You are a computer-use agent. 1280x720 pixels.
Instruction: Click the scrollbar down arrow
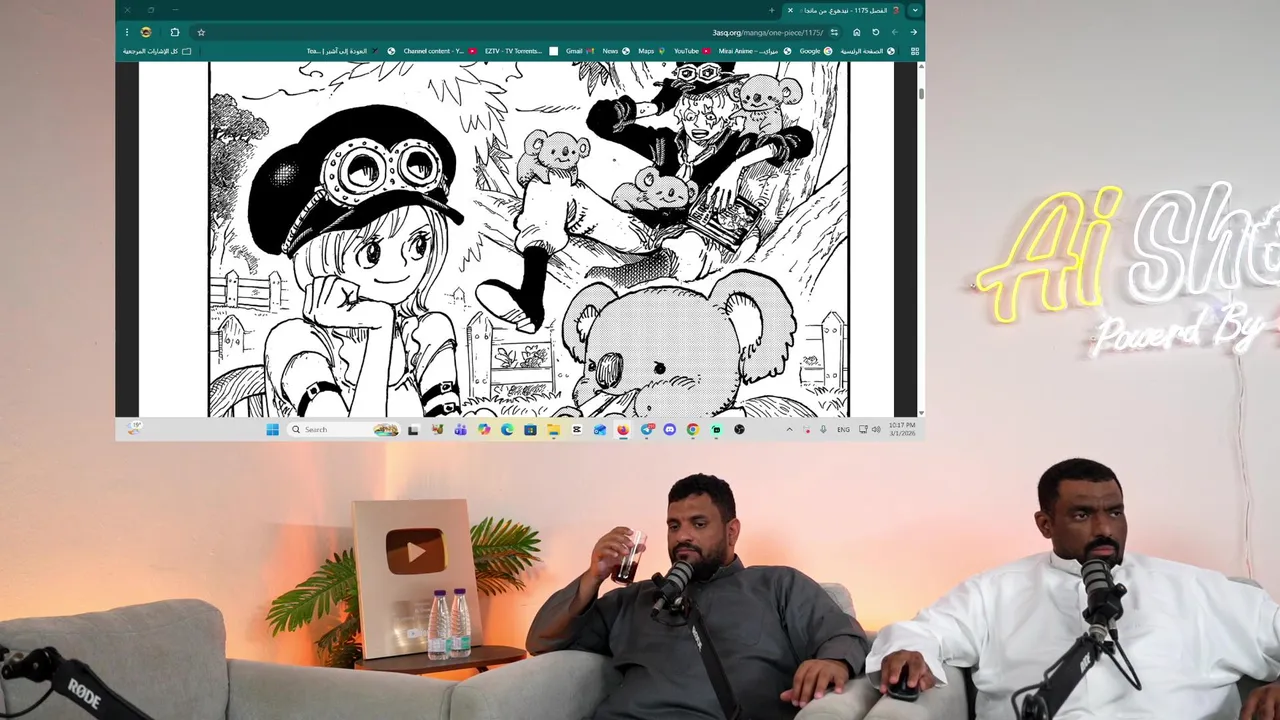tap(921, 412)
